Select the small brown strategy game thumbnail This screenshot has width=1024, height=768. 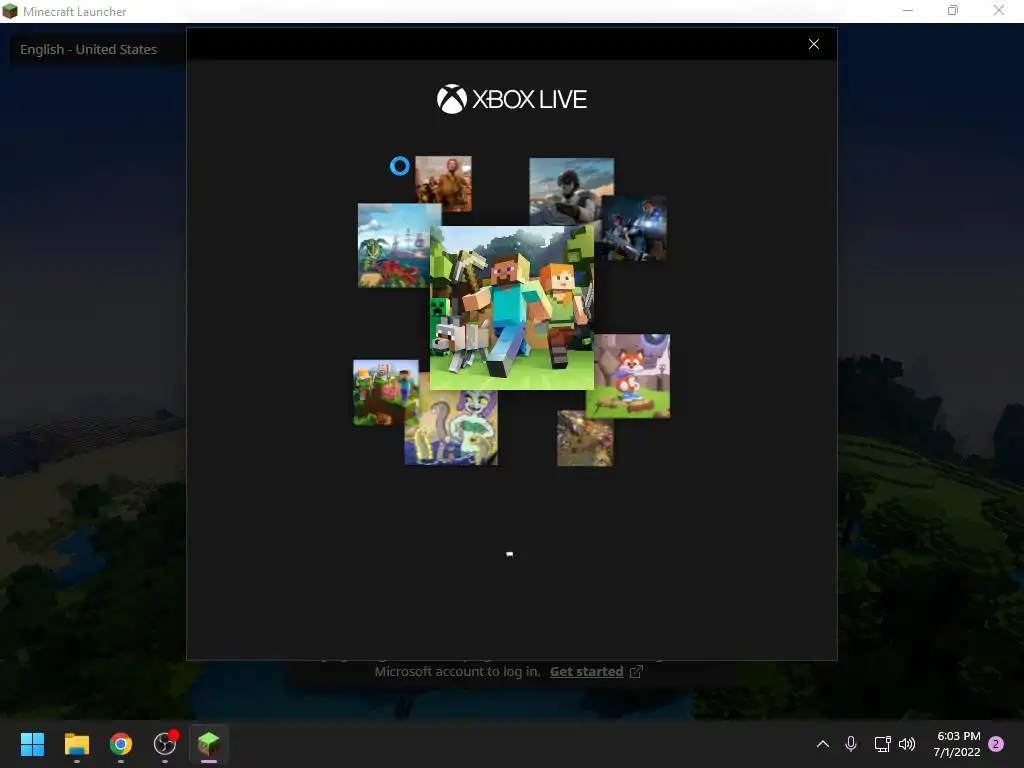pyautogui.click(x=585, y=438)
